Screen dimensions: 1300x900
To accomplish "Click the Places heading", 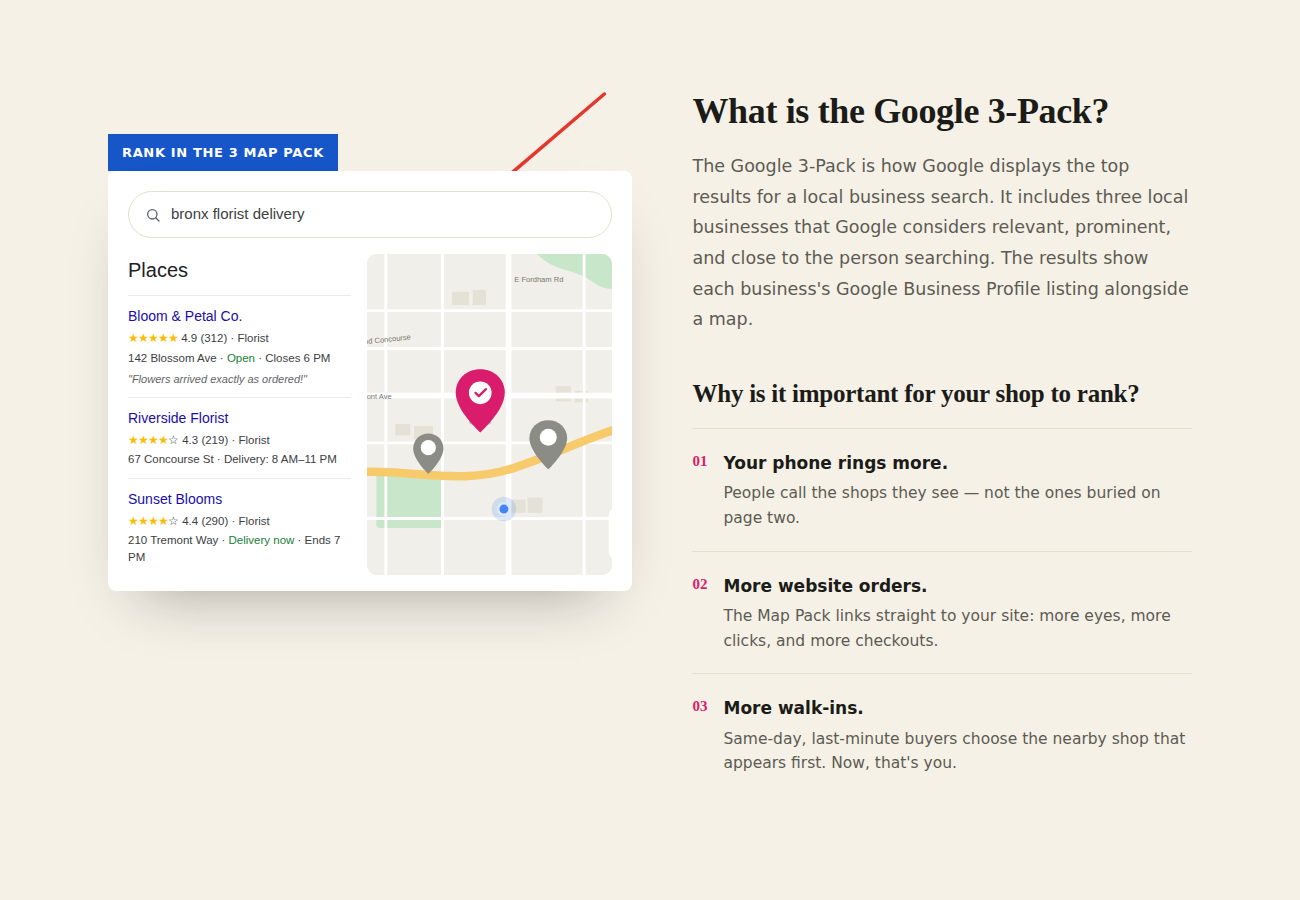I will click(158, 270).
